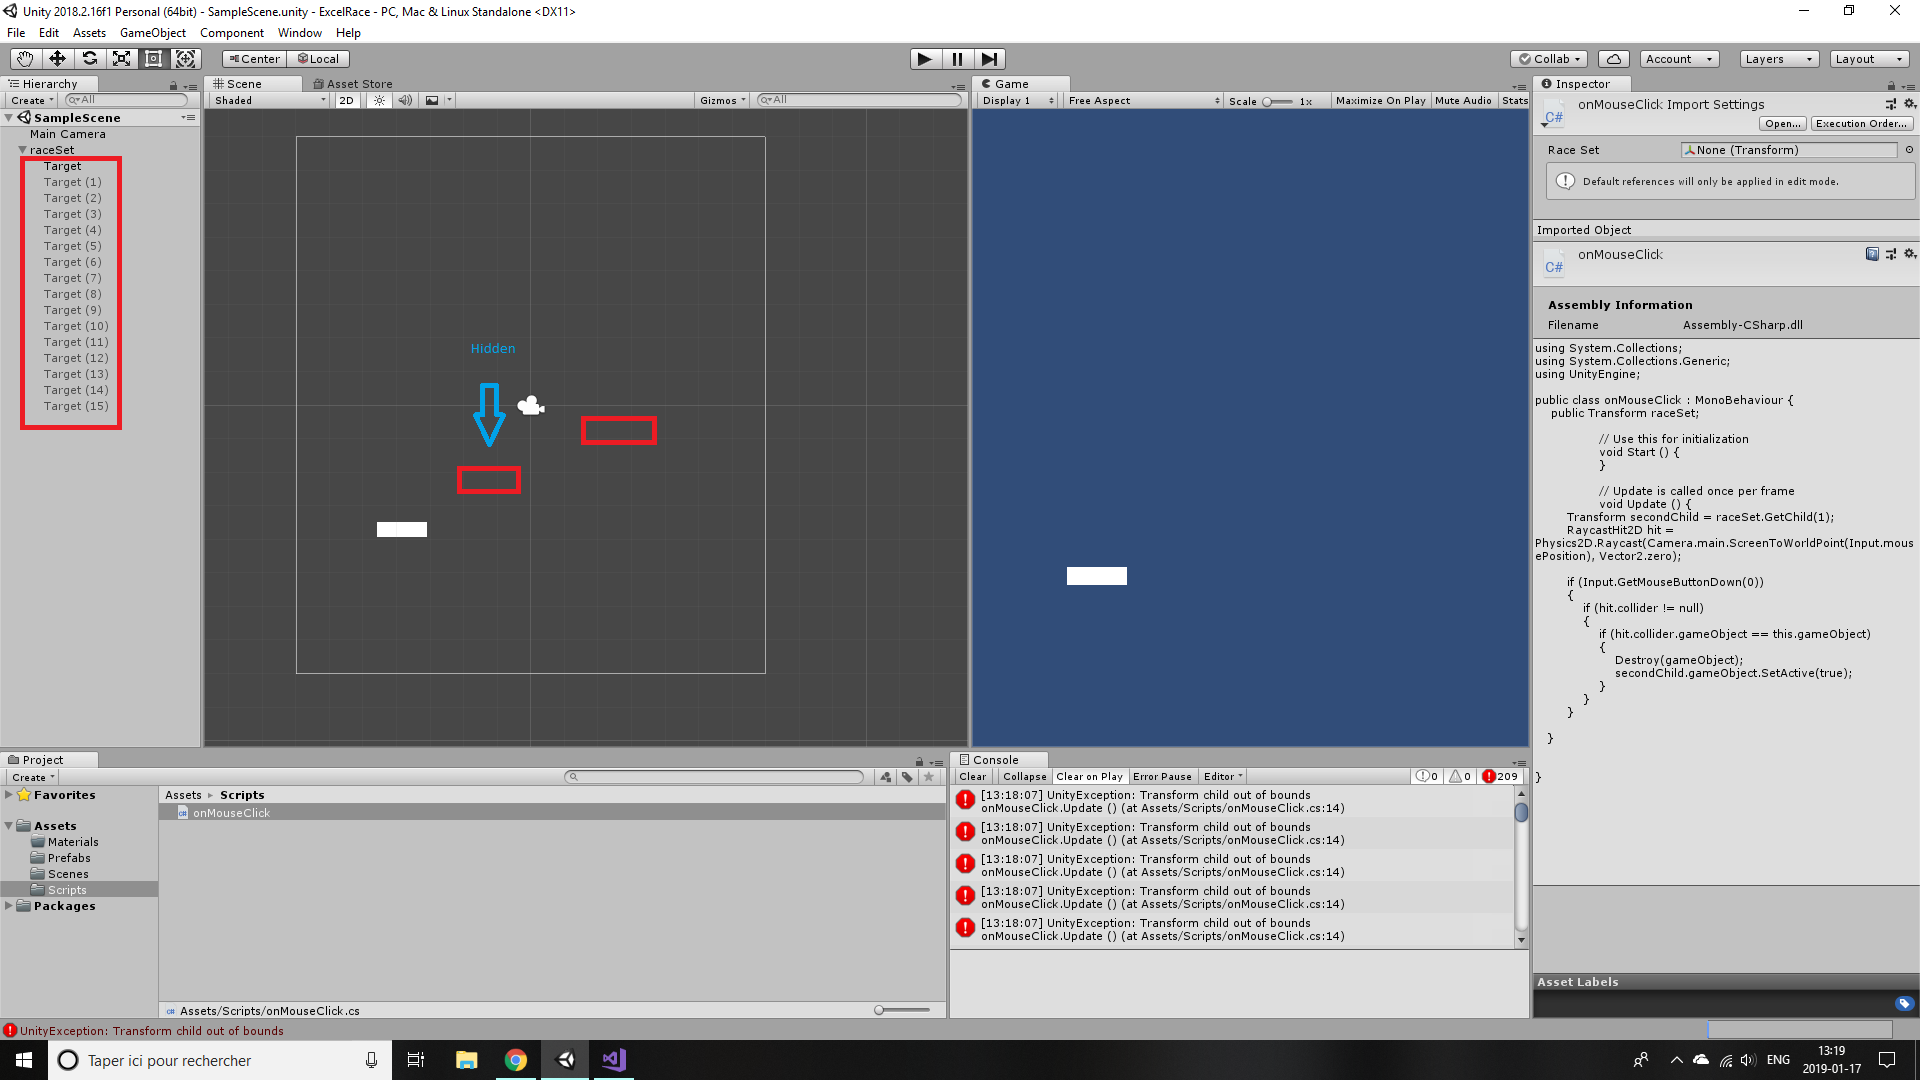Expand the Packages folder
The width and height of the screenshot is (1920, 1080).
click(9, 906)
